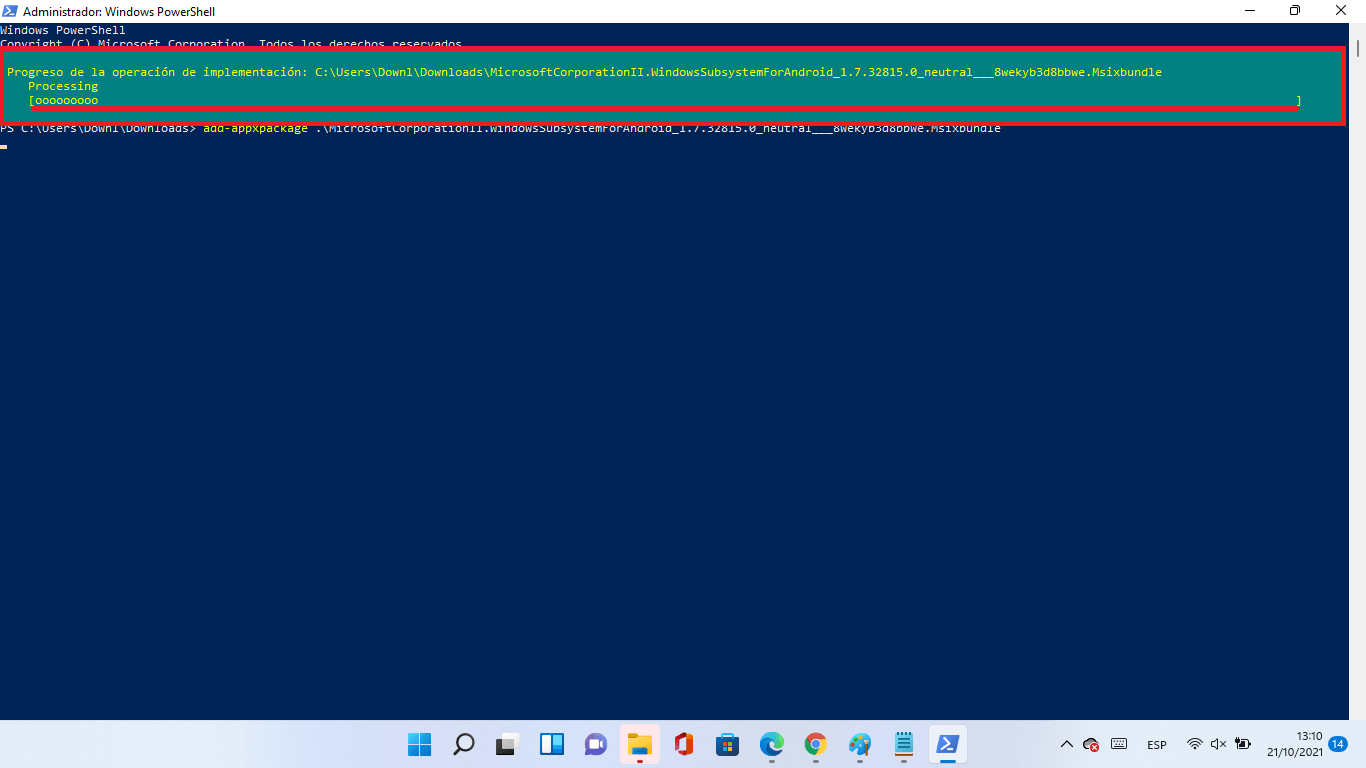
Task: Launch Microsoft Office from taskbar
Action: pos(684,744)
